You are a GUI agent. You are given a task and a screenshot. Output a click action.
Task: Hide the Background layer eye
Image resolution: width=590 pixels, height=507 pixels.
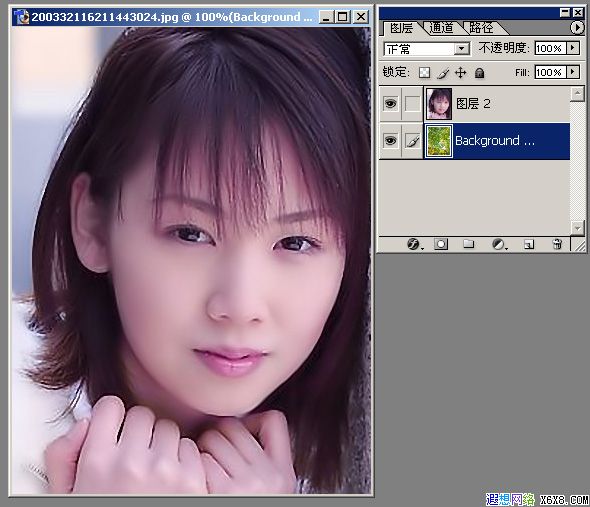click(390, 141)
